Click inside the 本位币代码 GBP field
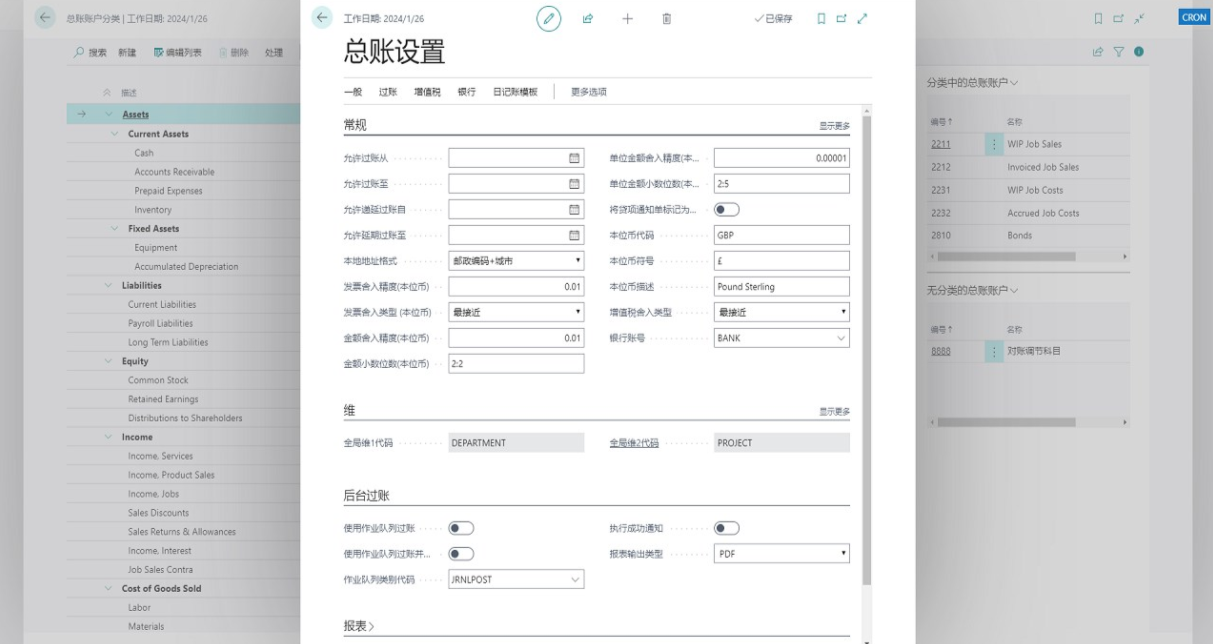1213x644 pixels. [x=780, y=235]
